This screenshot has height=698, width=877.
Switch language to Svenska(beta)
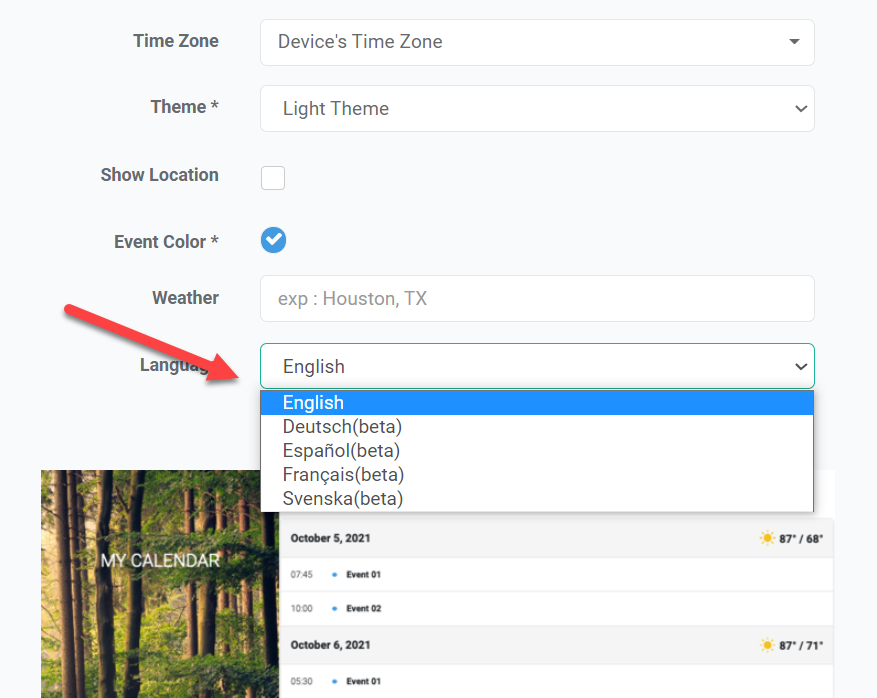pos(342,498)
